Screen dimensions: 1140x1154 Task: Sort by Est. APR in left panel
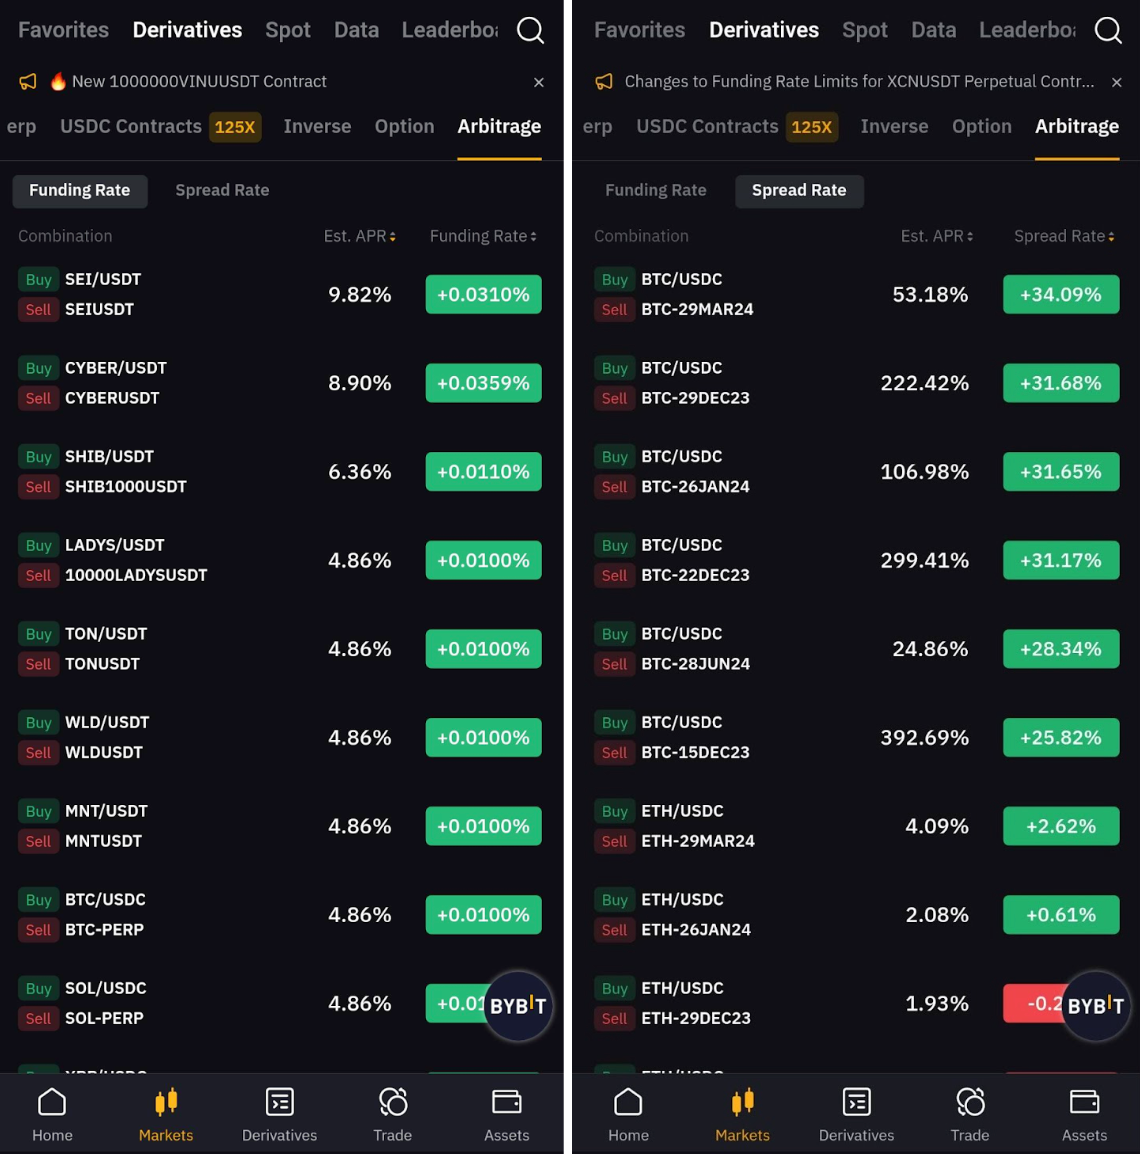pyautogui.click(x=360, y=236)
